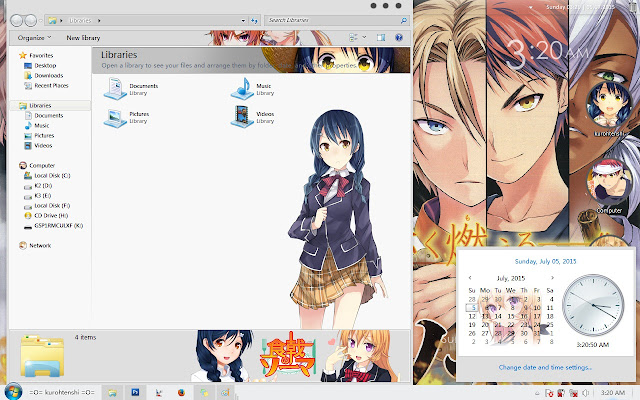Image resolution: width=640 pixels, height=400 pixels.
Task: Select Pictures under Libraries tree
Action: click(39, 136)
